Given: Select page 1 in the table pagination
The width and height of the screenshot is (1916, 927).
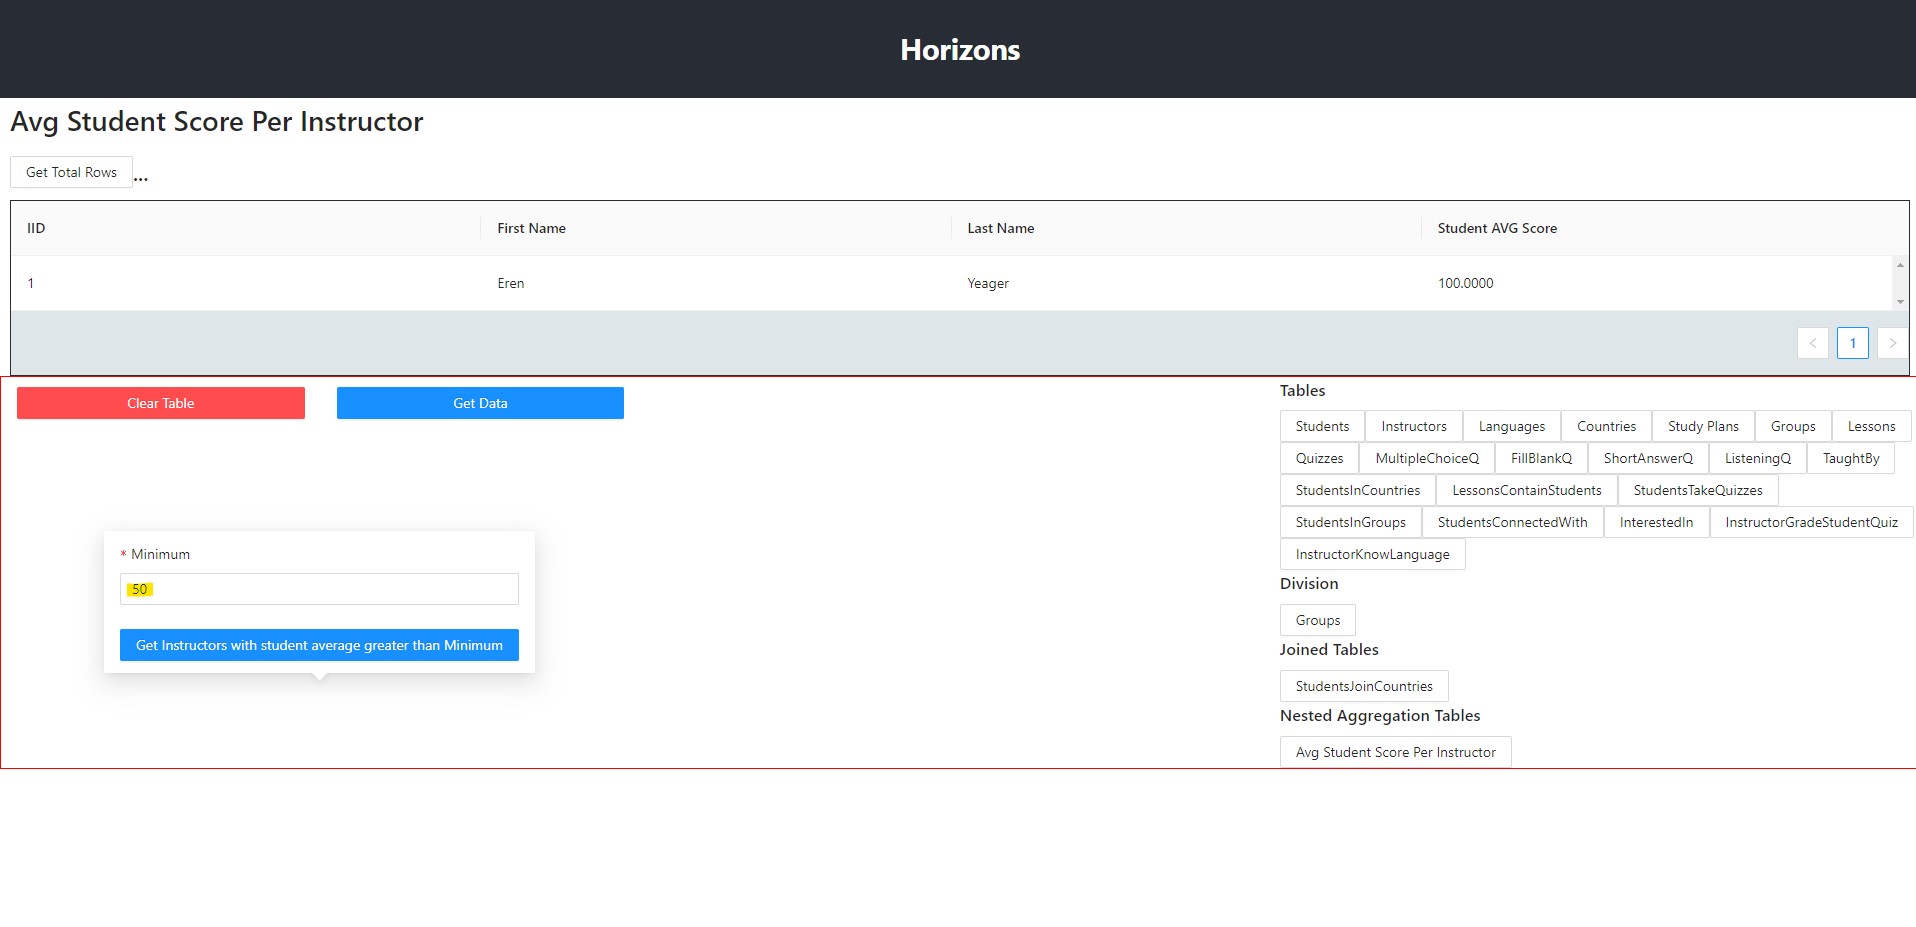Looking at the screenshot, I should (x=1852, y=343).
